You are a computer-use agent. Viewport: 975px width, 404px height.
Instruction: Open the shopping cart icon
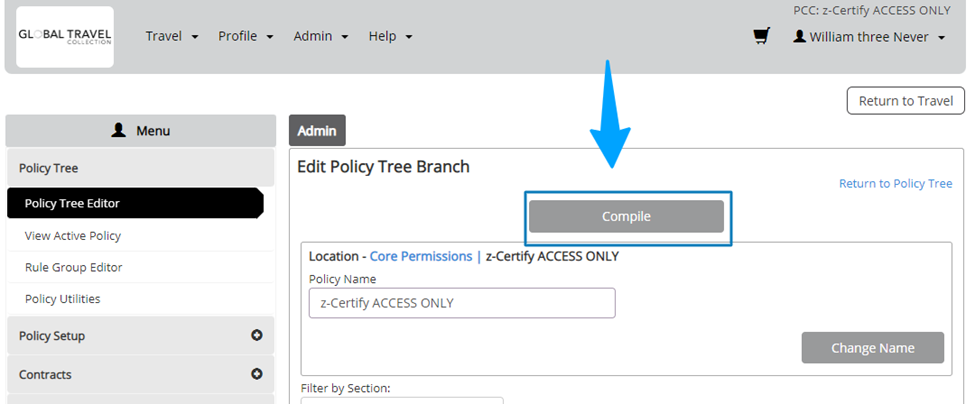[x=762, y=36]
